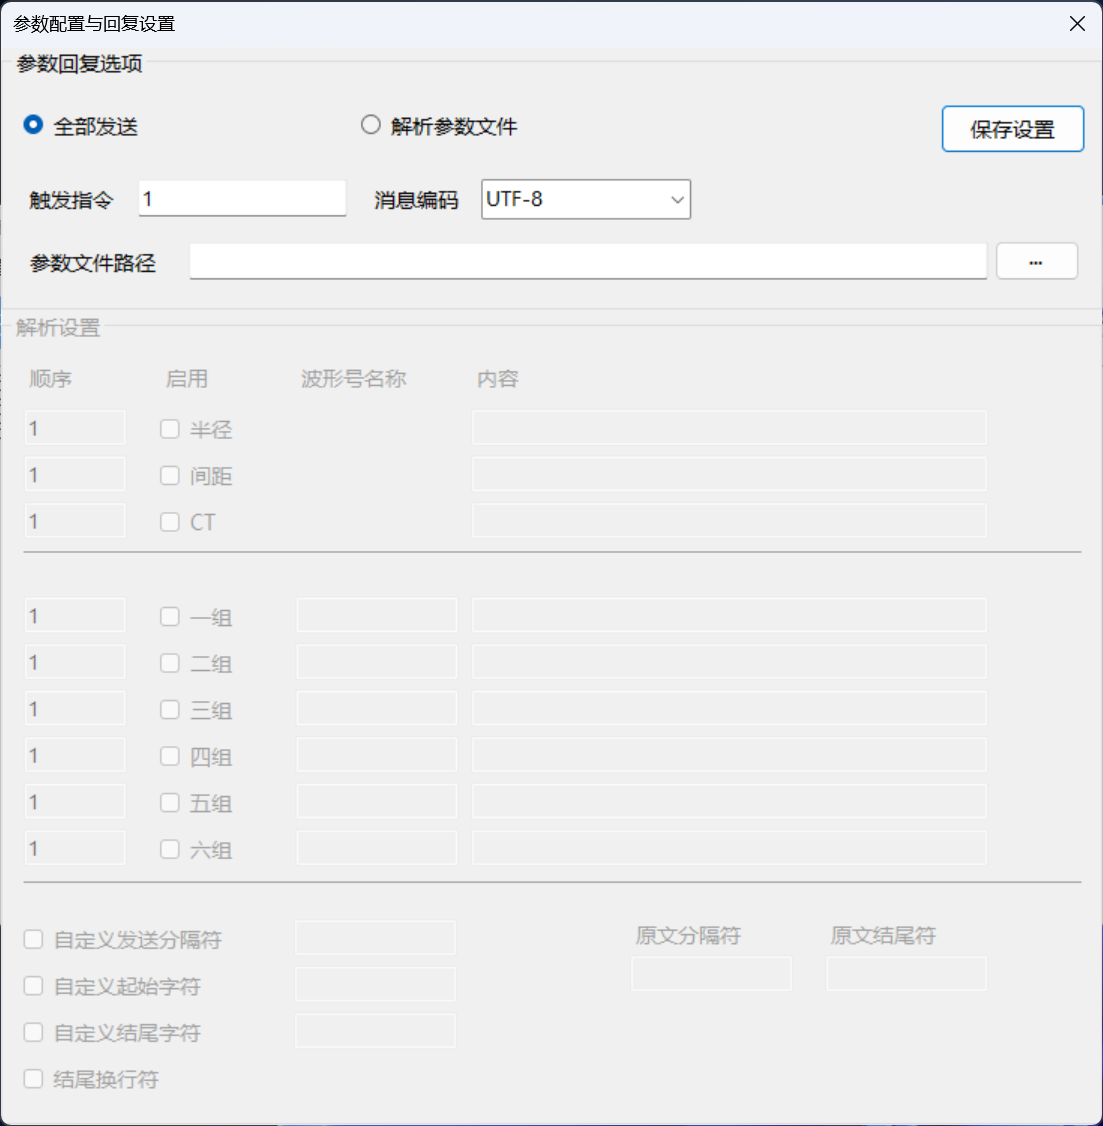
Task: Click the 间距 row content field
Action: (730, 474)
